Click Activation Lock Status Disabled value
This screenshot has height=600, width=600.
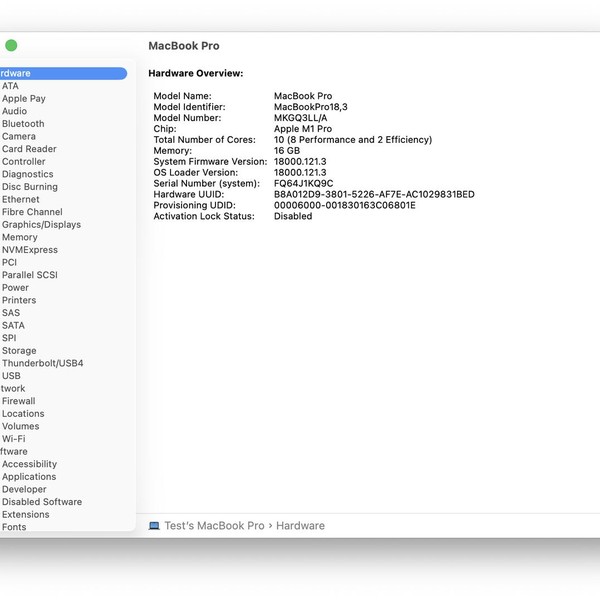[293, 216]
